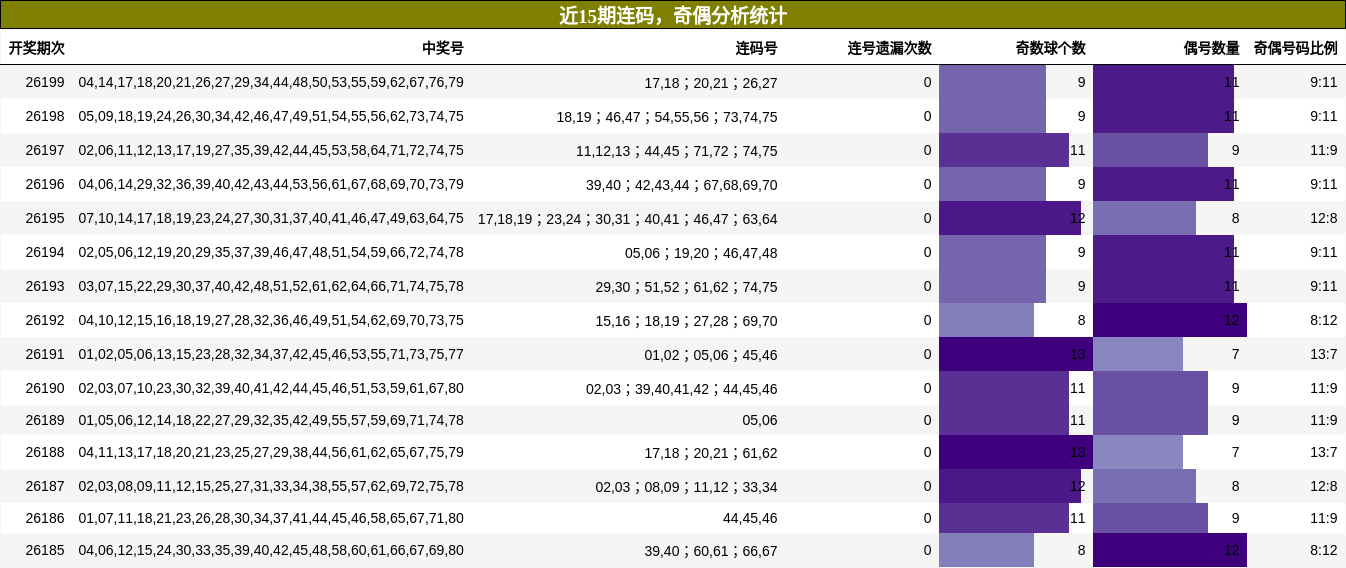Click the 连码号 column header
This screenshot has height=568, width=1346.
click(756, 48)
